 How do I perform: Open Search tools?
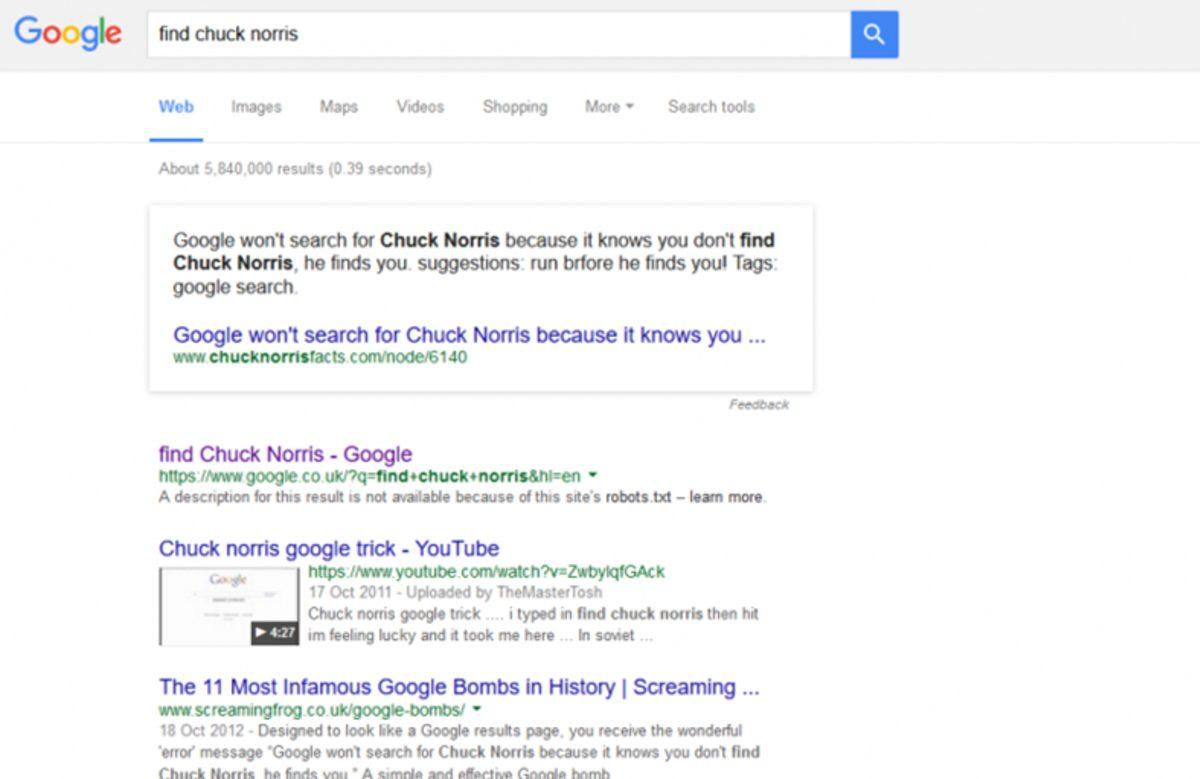tap(711, 107)
